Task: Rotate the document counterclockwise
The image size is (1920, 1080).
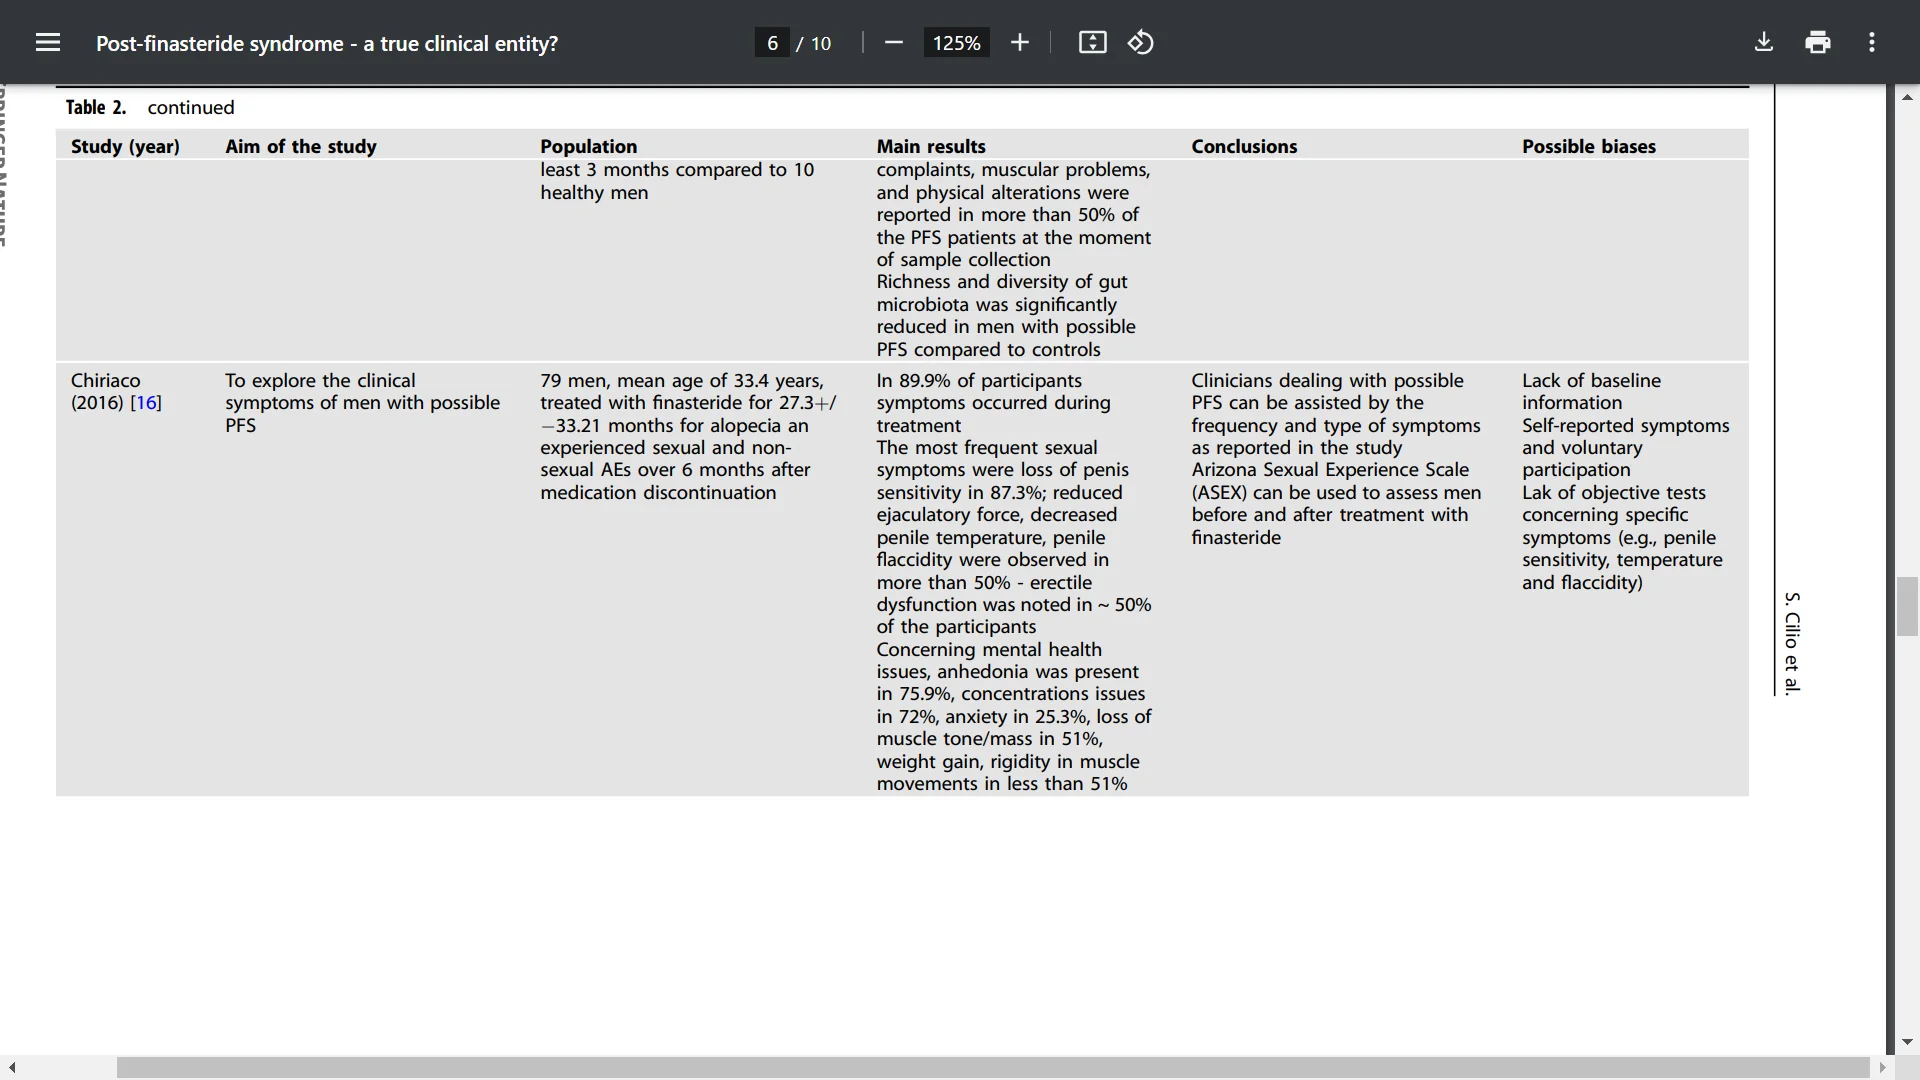Action: (x=1141, y=43)
